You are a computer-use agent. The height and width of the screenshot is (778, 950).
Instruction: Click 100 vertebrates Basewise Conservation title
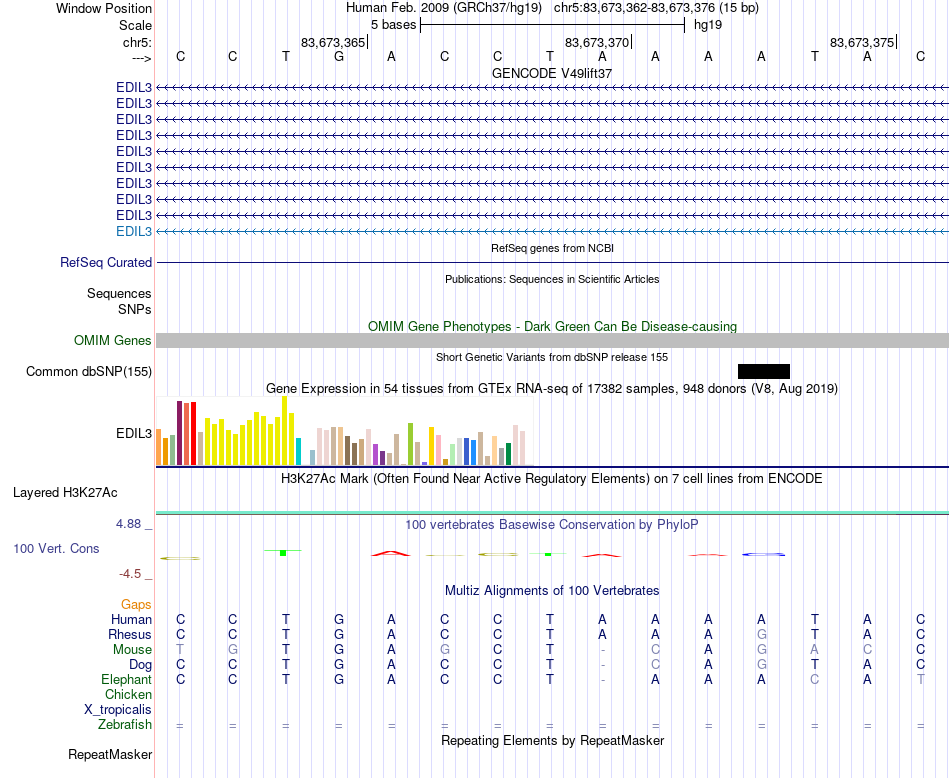(x=552, y=525)
